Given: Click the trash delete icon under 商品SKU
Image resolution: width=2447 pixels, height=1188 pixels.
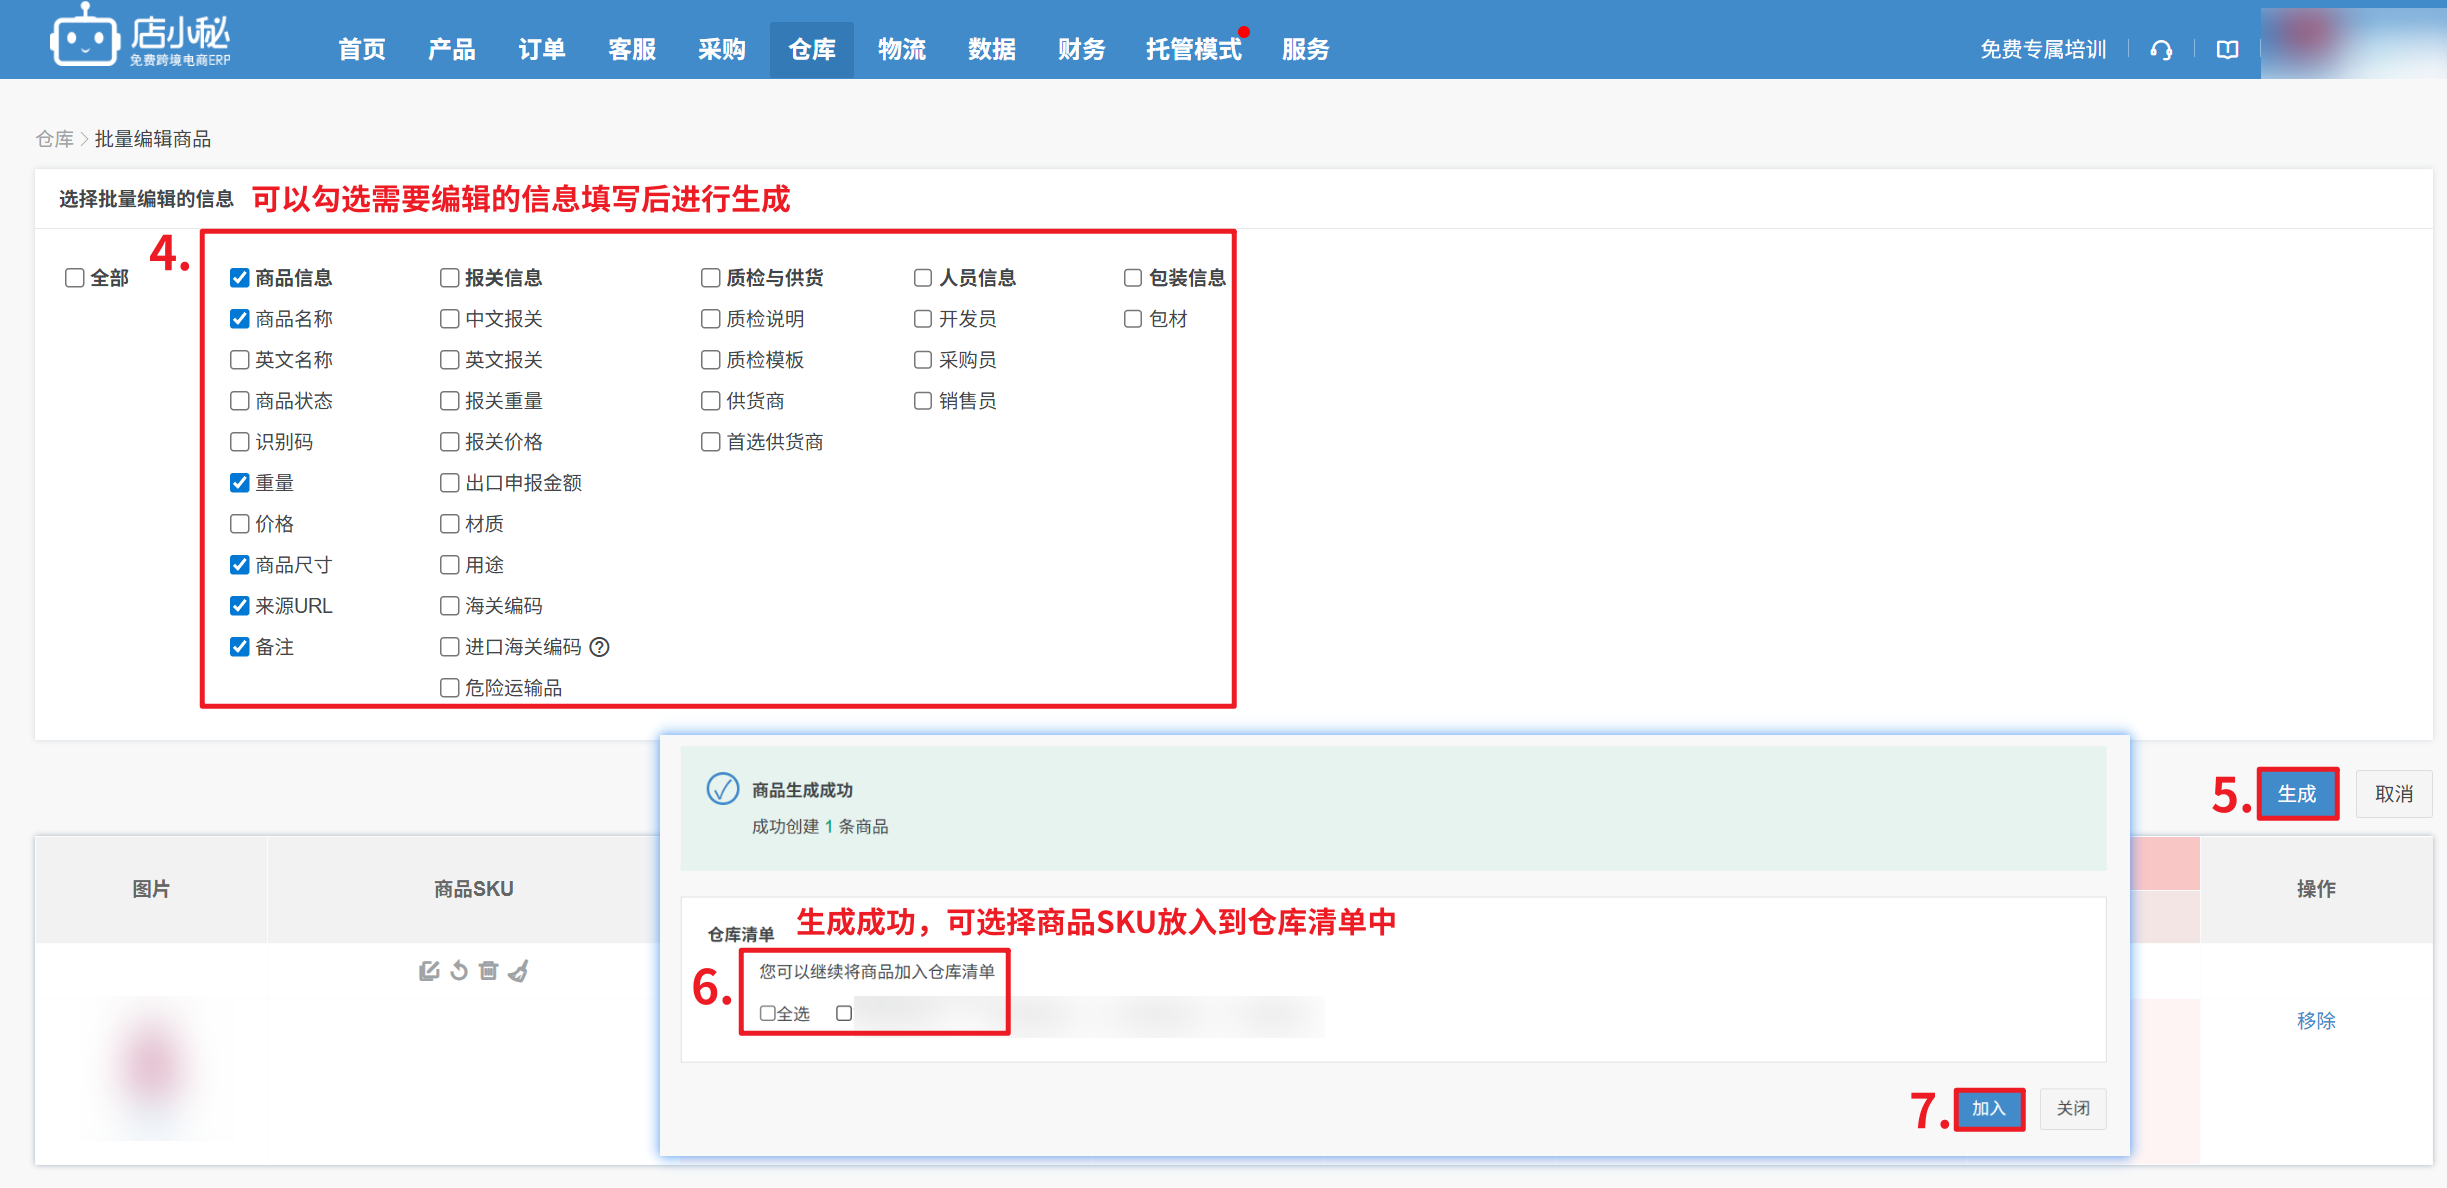Looking at the screenshot, I should point(488,971).
